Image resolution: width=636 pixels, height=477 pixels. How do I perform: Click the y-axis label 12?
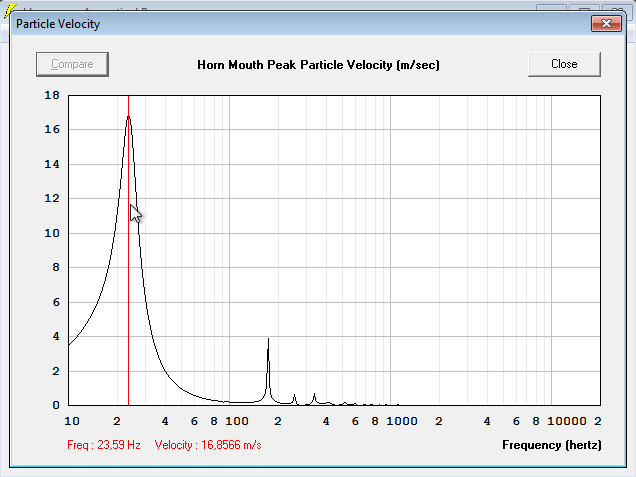(52, 198)
